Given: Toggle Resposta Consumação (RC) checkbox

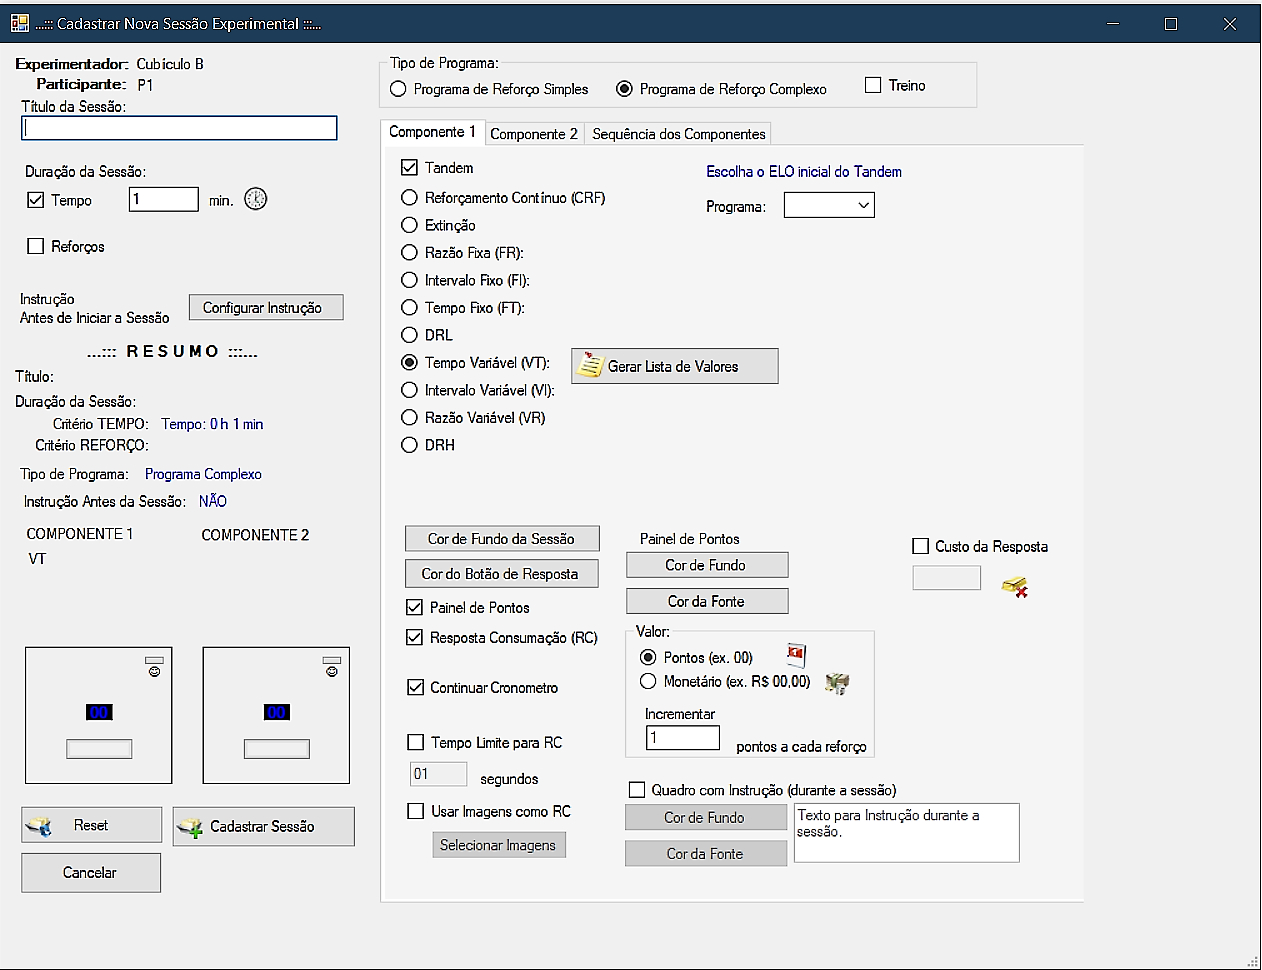Looking at the screenshot, I should [415, 637].
